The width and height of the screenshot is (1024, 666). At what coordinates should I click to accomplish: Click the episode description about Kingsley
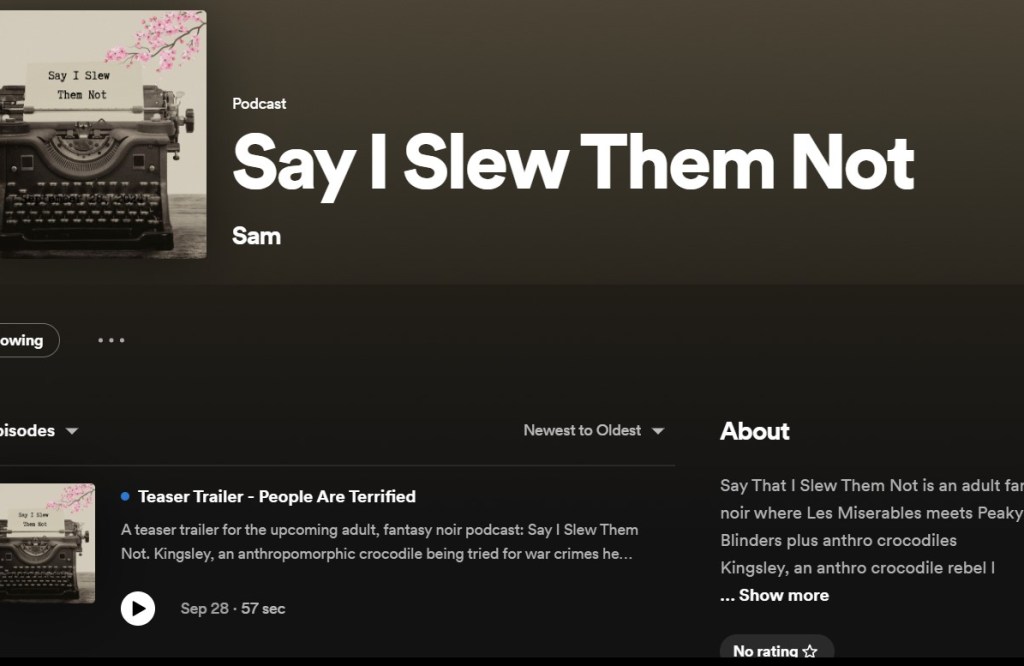click(379, 541)
